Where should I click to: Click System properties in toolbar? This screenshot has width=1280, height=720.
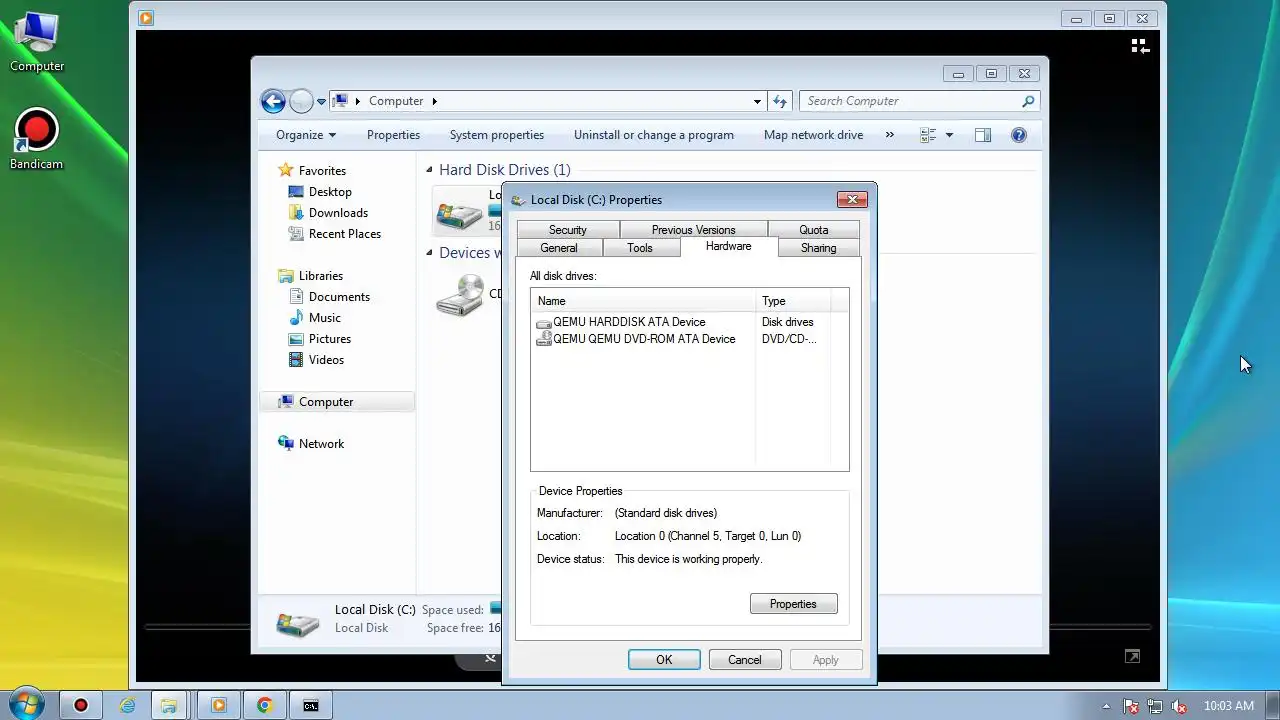pyautogui.click(x=497, y=135)
